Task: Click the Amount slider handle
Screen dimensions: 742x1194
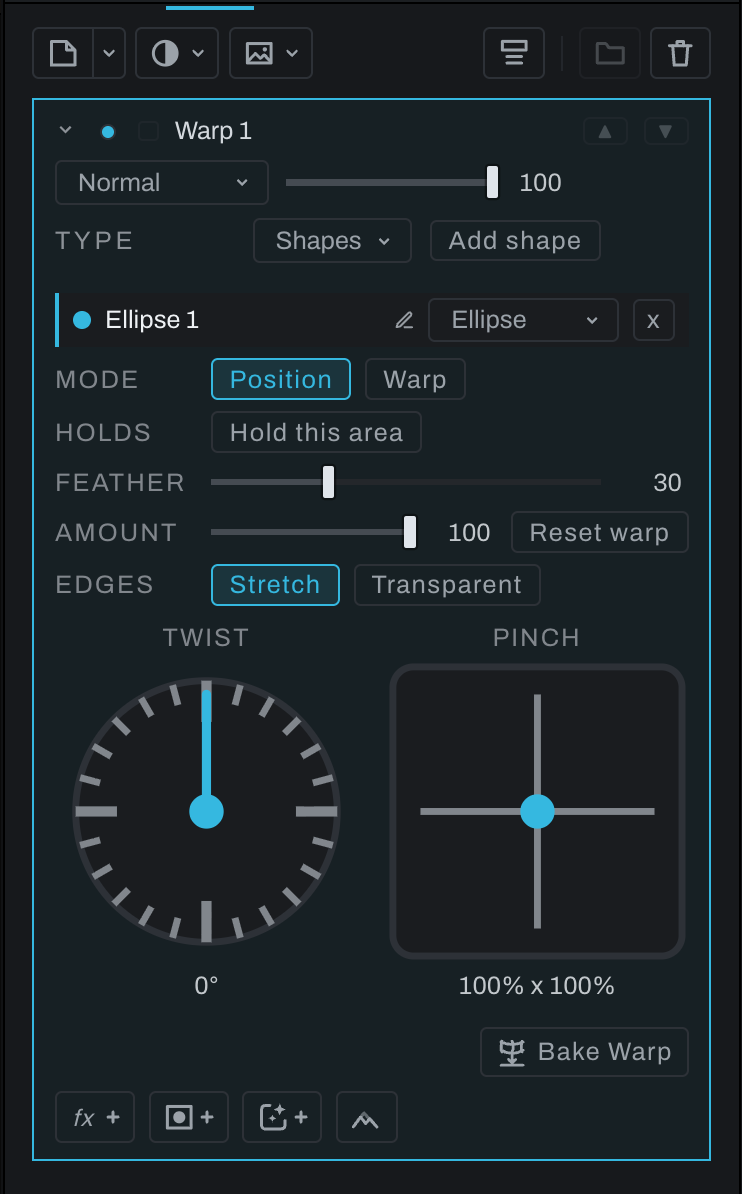Action: tap(410, 532)
